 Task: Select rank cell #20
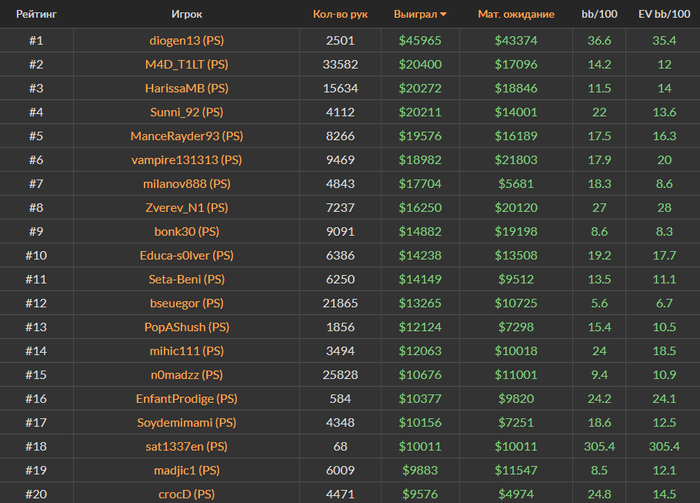click(36, 494)
